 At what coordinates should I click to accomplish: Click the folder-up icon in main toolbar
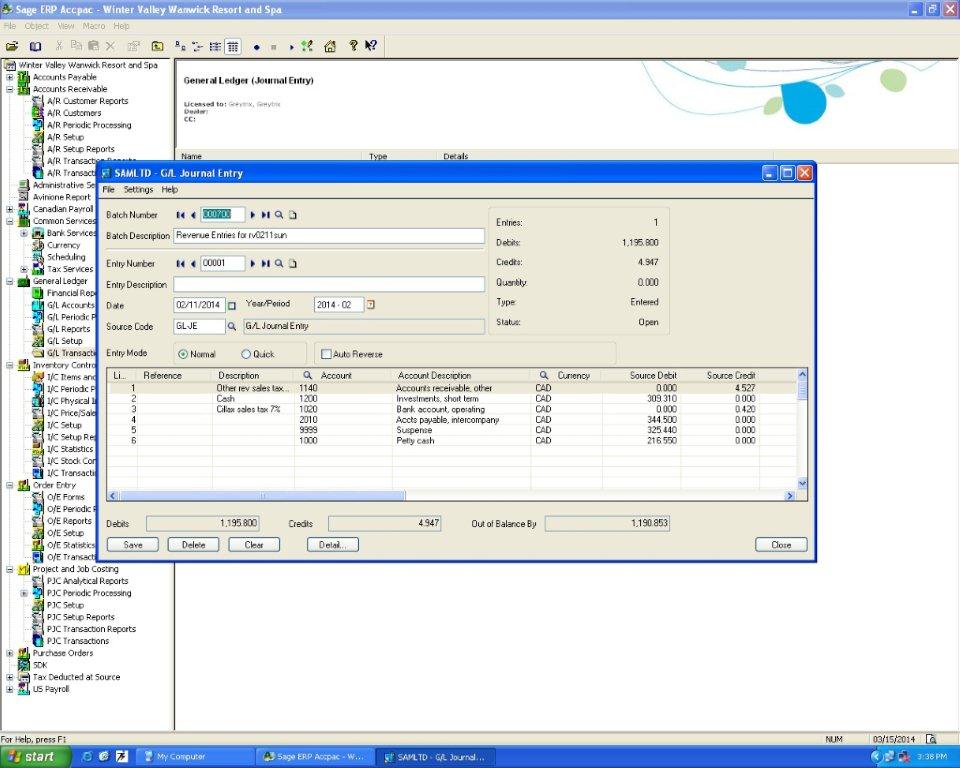click(x=157, y=46)
